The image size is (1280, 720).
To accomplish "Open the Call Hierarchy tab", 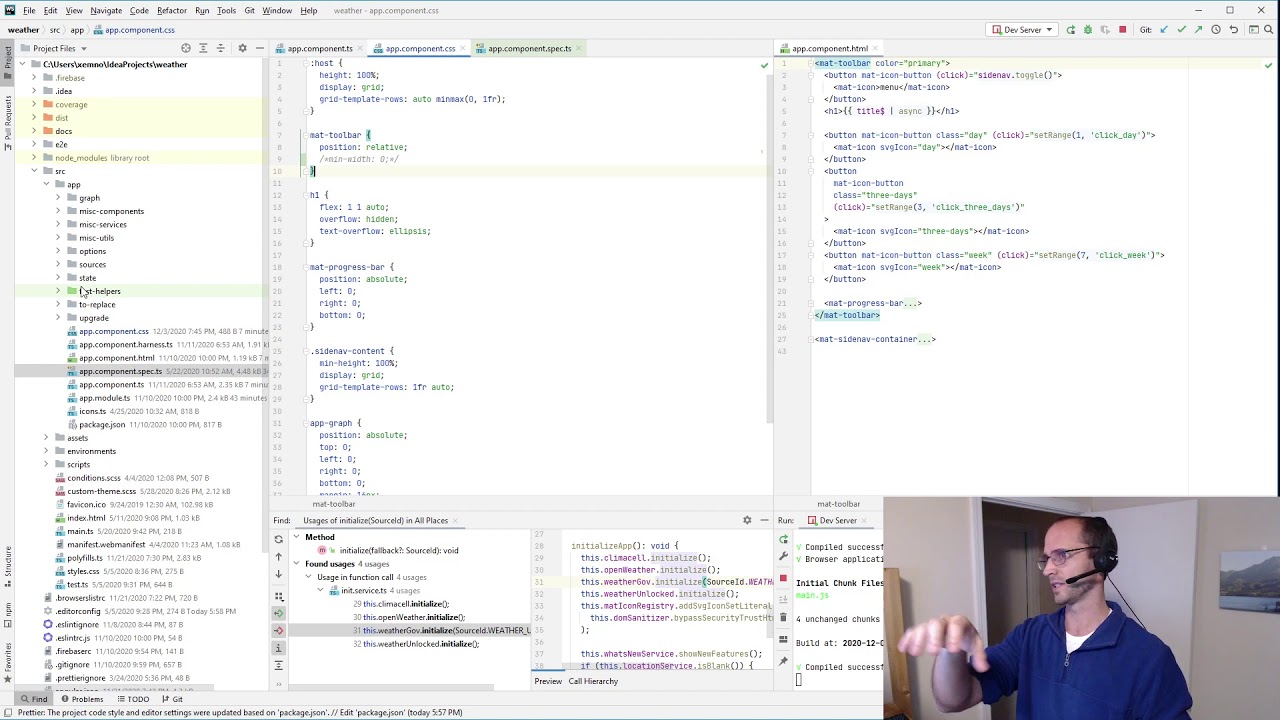I will (593, 681).
